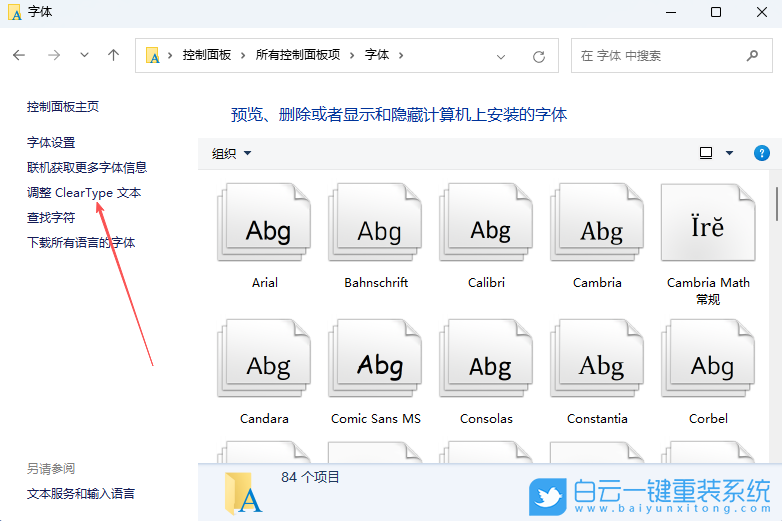Click the Arial font name label
This screenshot has width=782, height=521.
pos(265,283)
